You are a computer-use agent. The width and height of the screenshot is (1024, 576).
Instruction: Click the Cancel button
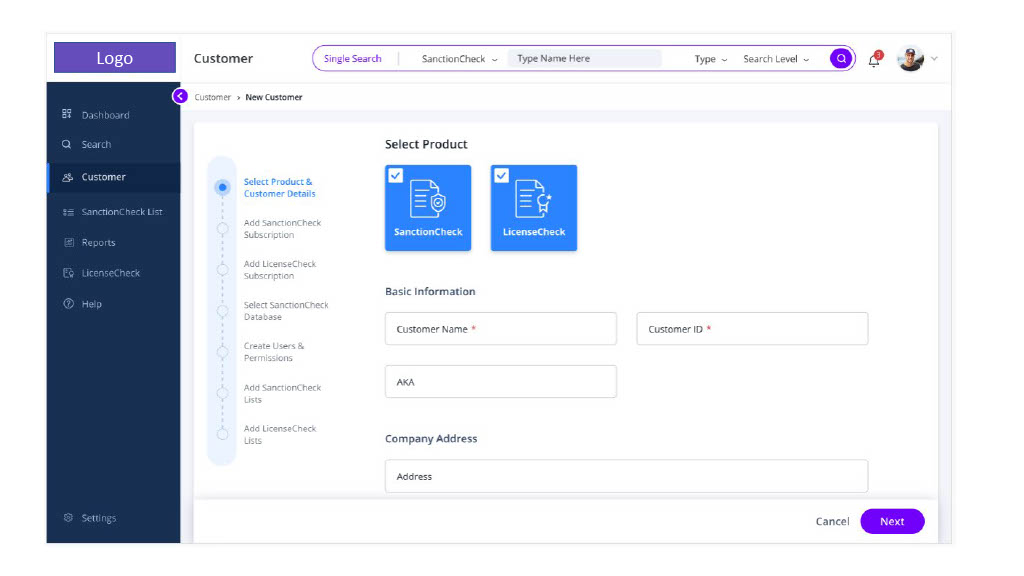pyautogui.click(x=832, y=521)
